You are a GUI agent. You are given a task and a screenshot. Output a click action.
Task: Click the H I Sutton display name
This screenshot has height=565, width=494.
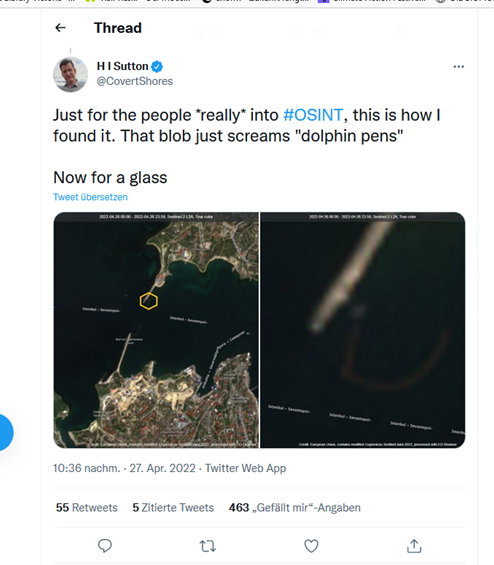click(123, 66)
